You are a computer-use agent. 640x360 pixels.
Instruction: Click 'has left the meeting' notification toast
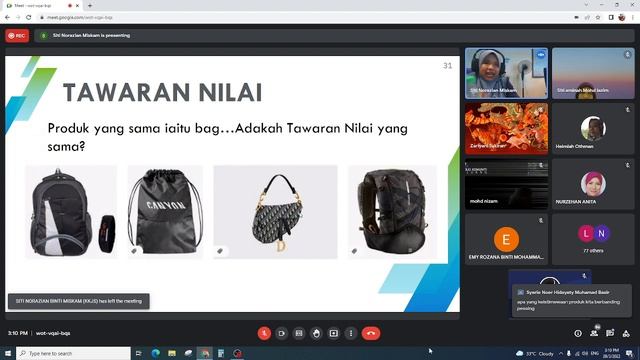(79, 301)
